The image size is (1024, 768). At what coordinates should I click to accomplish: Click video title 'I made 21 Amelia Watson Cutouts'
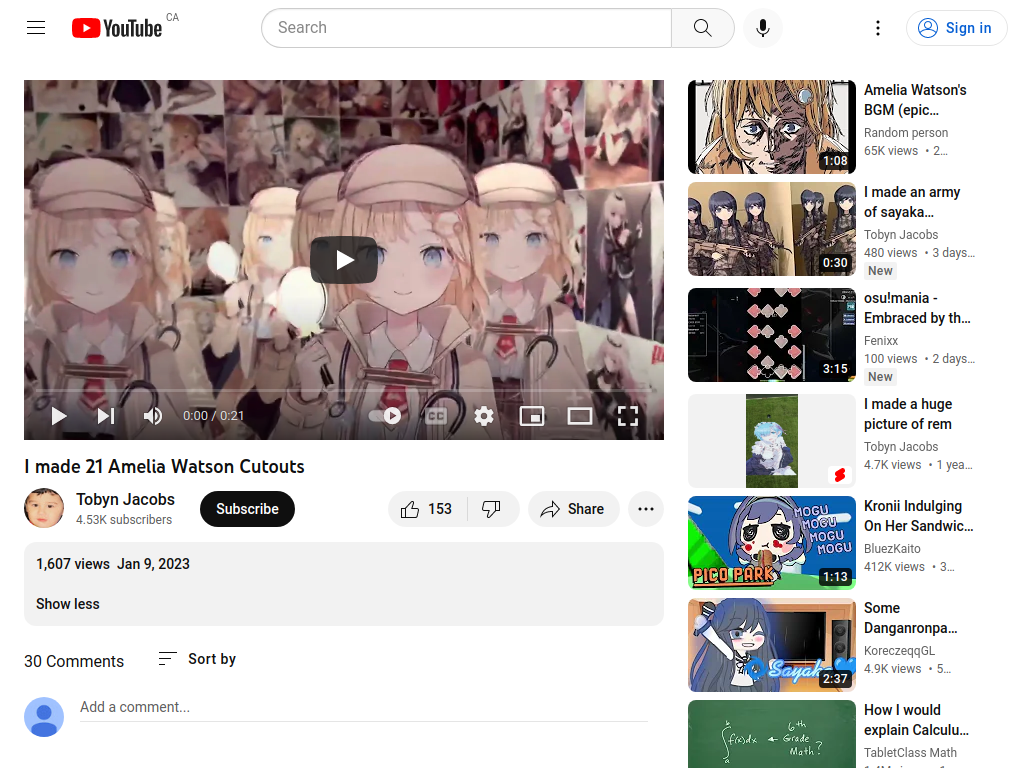click(x=165, y=466)
